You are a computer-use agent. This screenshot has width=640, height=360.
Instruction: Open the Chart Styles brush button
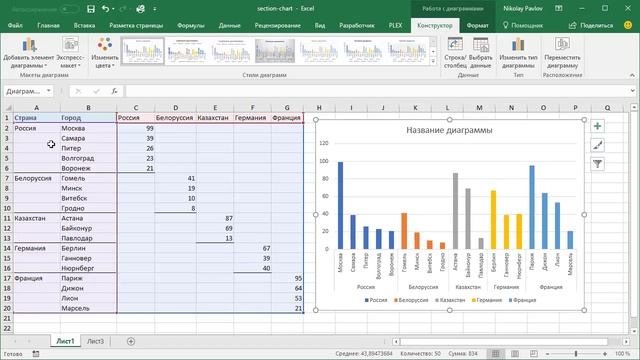(598, 145)
